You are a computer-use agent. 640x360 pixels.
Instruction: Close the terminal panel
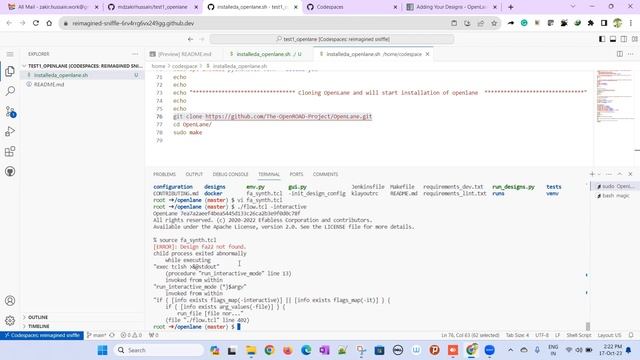[630, 174]
